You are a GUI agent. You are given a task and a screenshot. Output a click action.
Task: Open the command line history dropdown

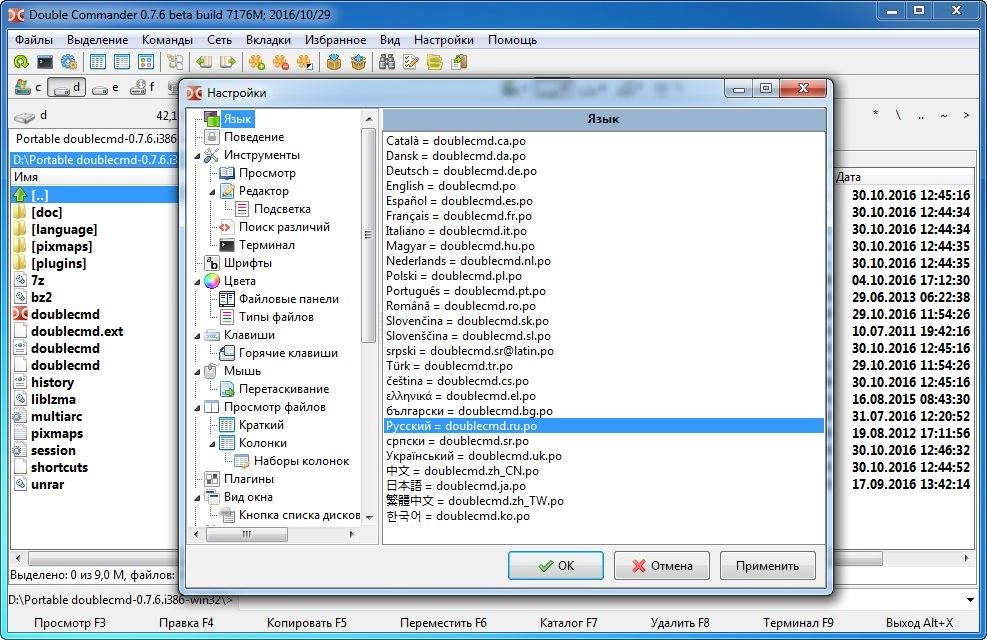point(970,600)
